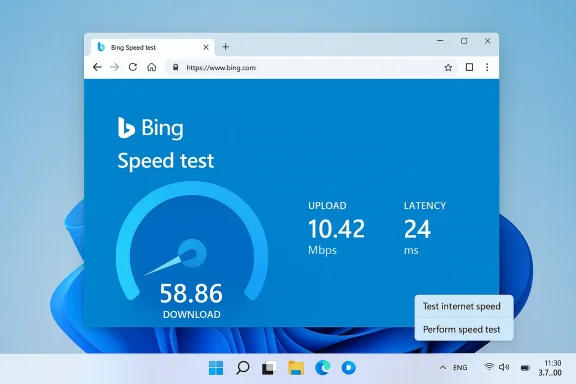576x384 pixels.
Task: Click the DOWNLOAD label under the gauge
Action: 192,315
